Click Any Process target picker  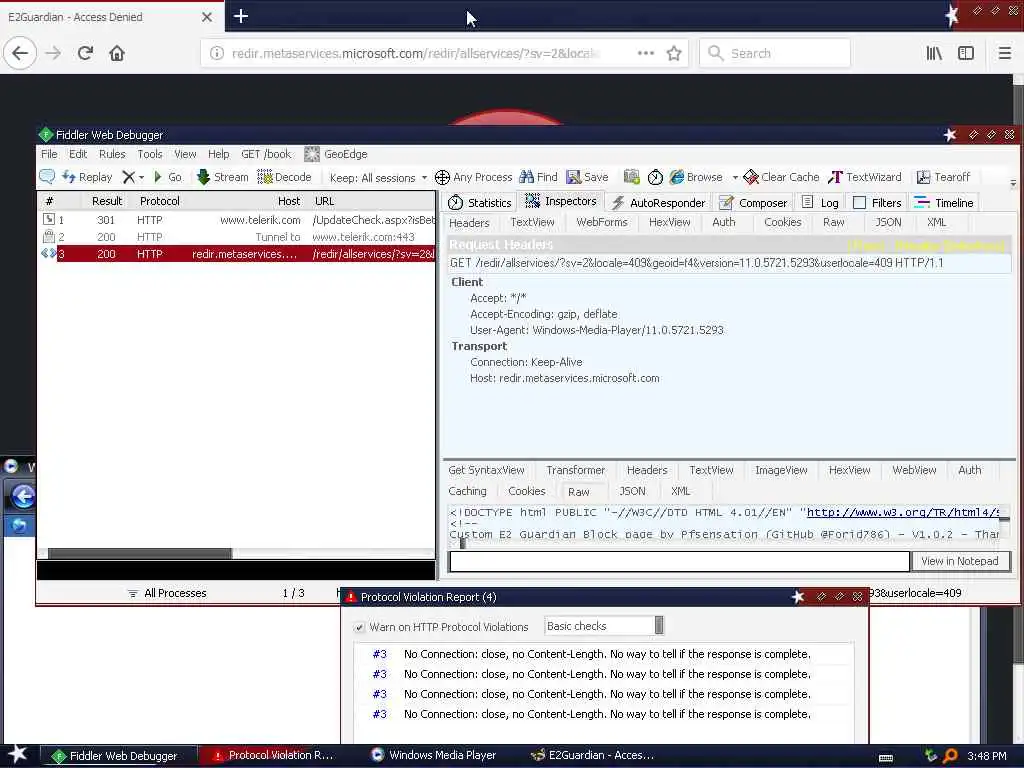tap(473, 177)
